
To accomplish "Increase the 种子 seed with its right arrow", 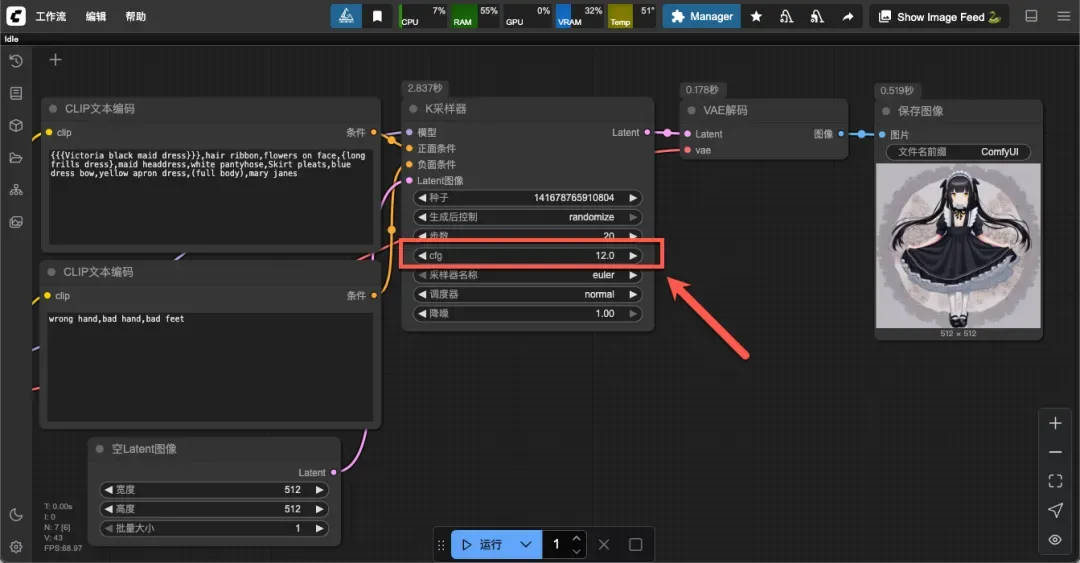I will click(x=633, y=198).
